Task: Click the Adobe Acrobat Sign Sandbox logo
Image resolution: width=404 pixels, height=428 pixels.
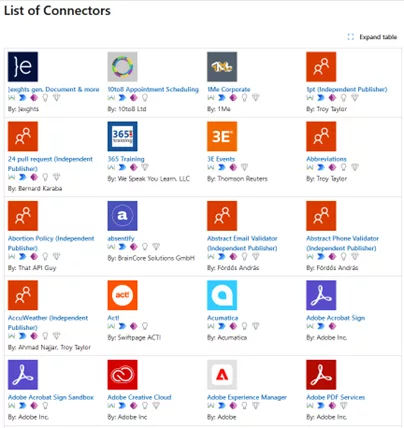Action: pyautogui.click(x=23, y=375)
